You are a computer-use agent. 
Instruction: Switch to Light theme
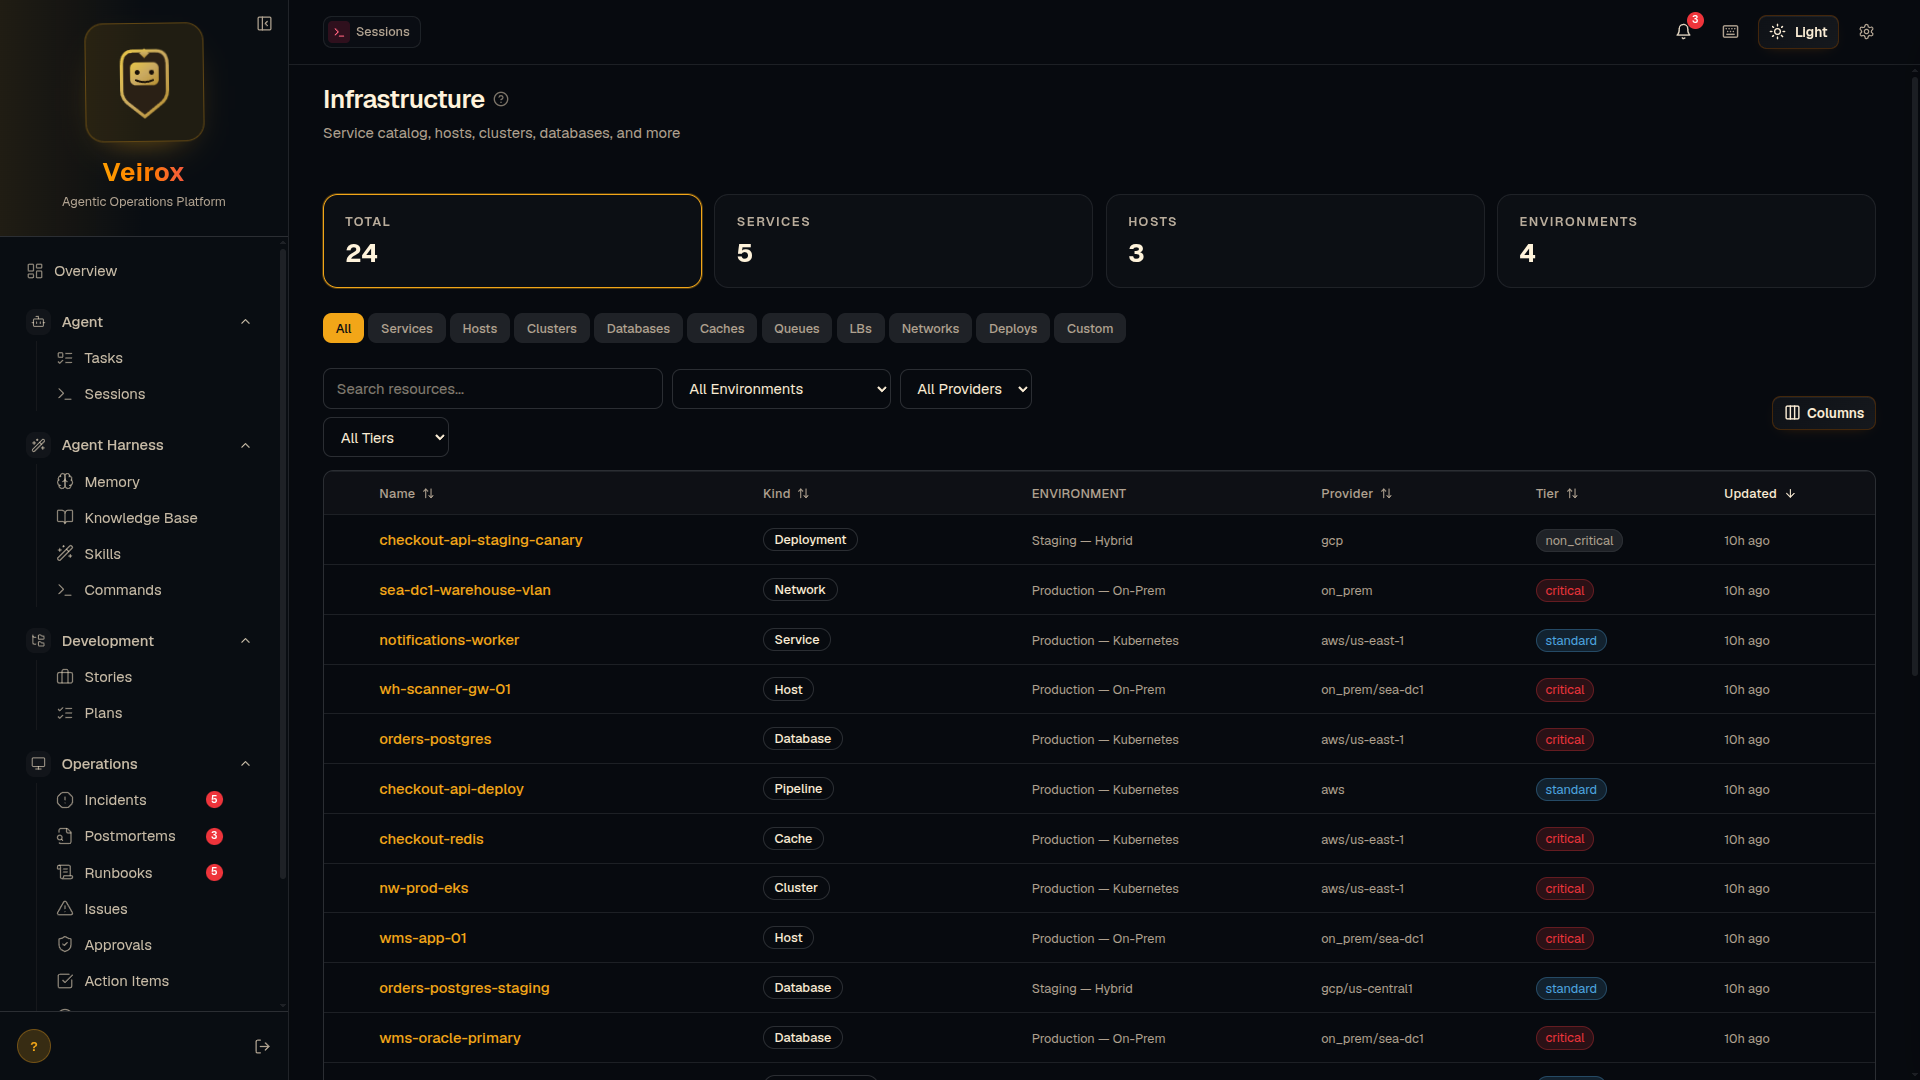pyautogui.click(x=1798, y=32)
